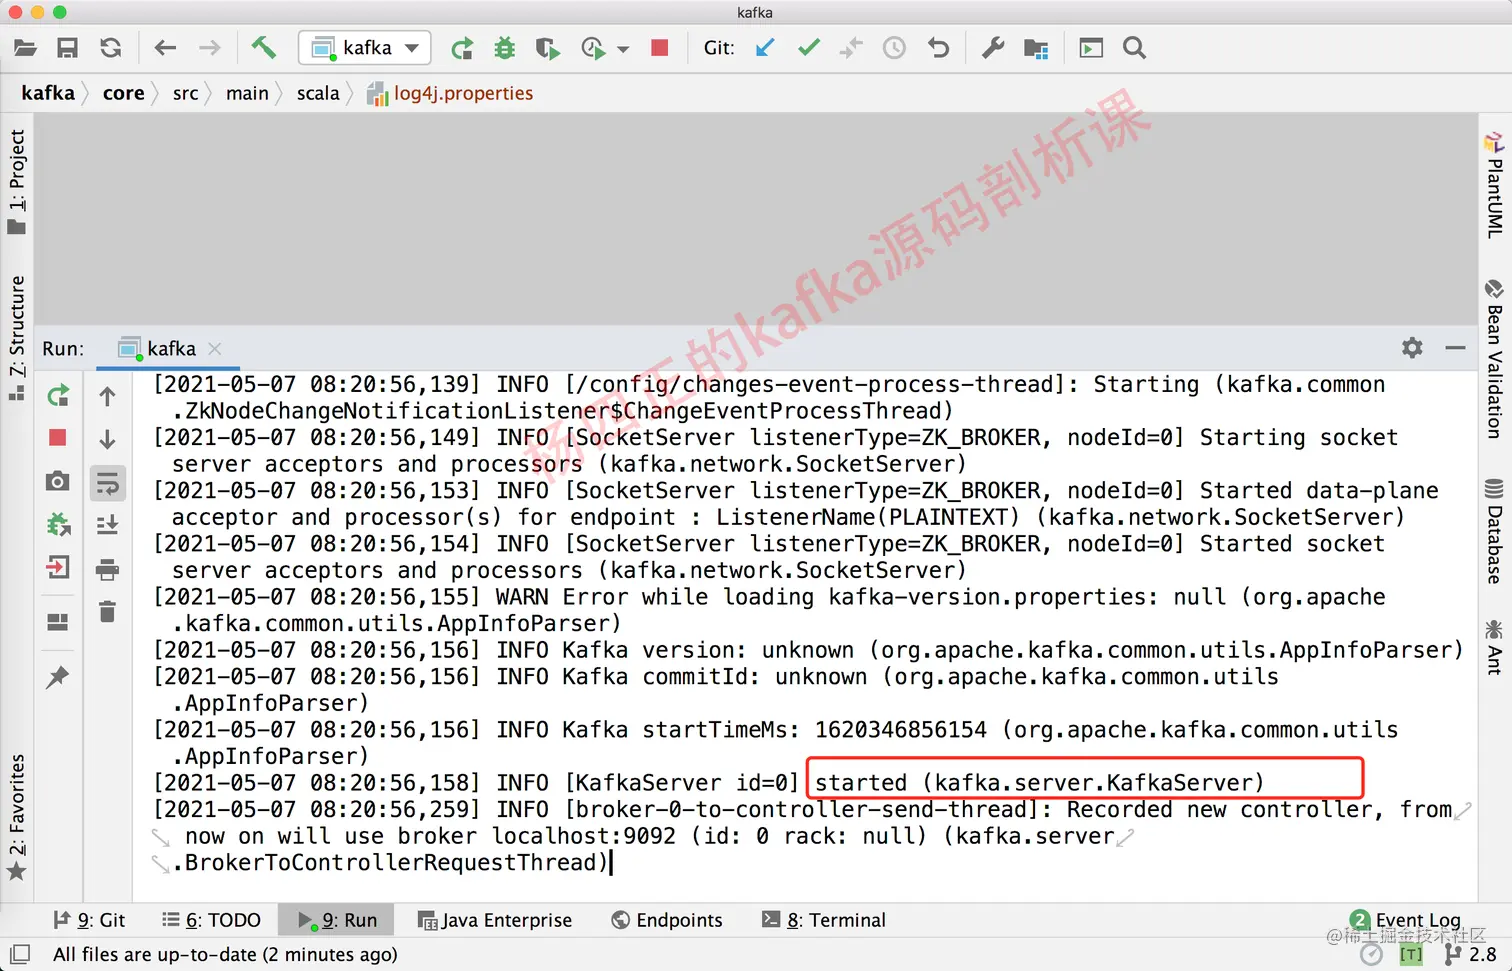
Task: Open the Favorites tool window
Action: 17,817
